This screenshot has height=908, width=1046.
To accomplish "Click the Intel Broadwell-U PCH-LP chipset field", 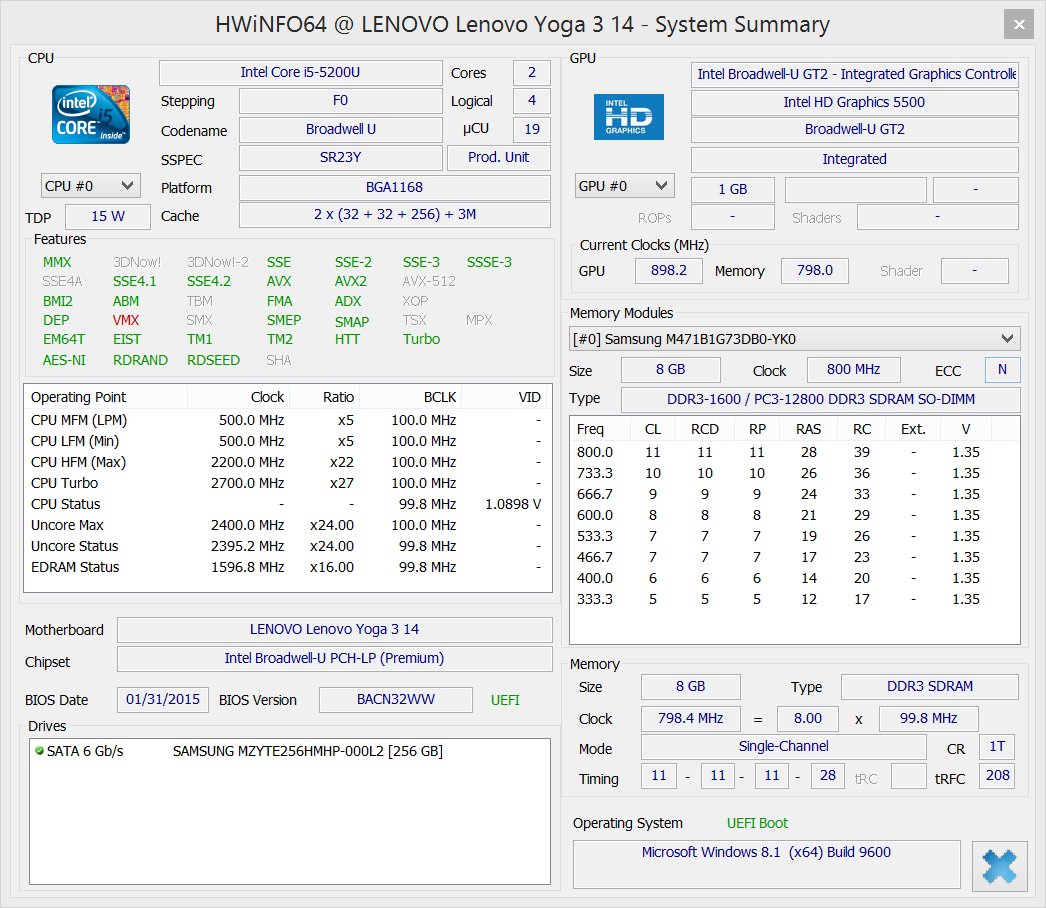I will 334,658.
